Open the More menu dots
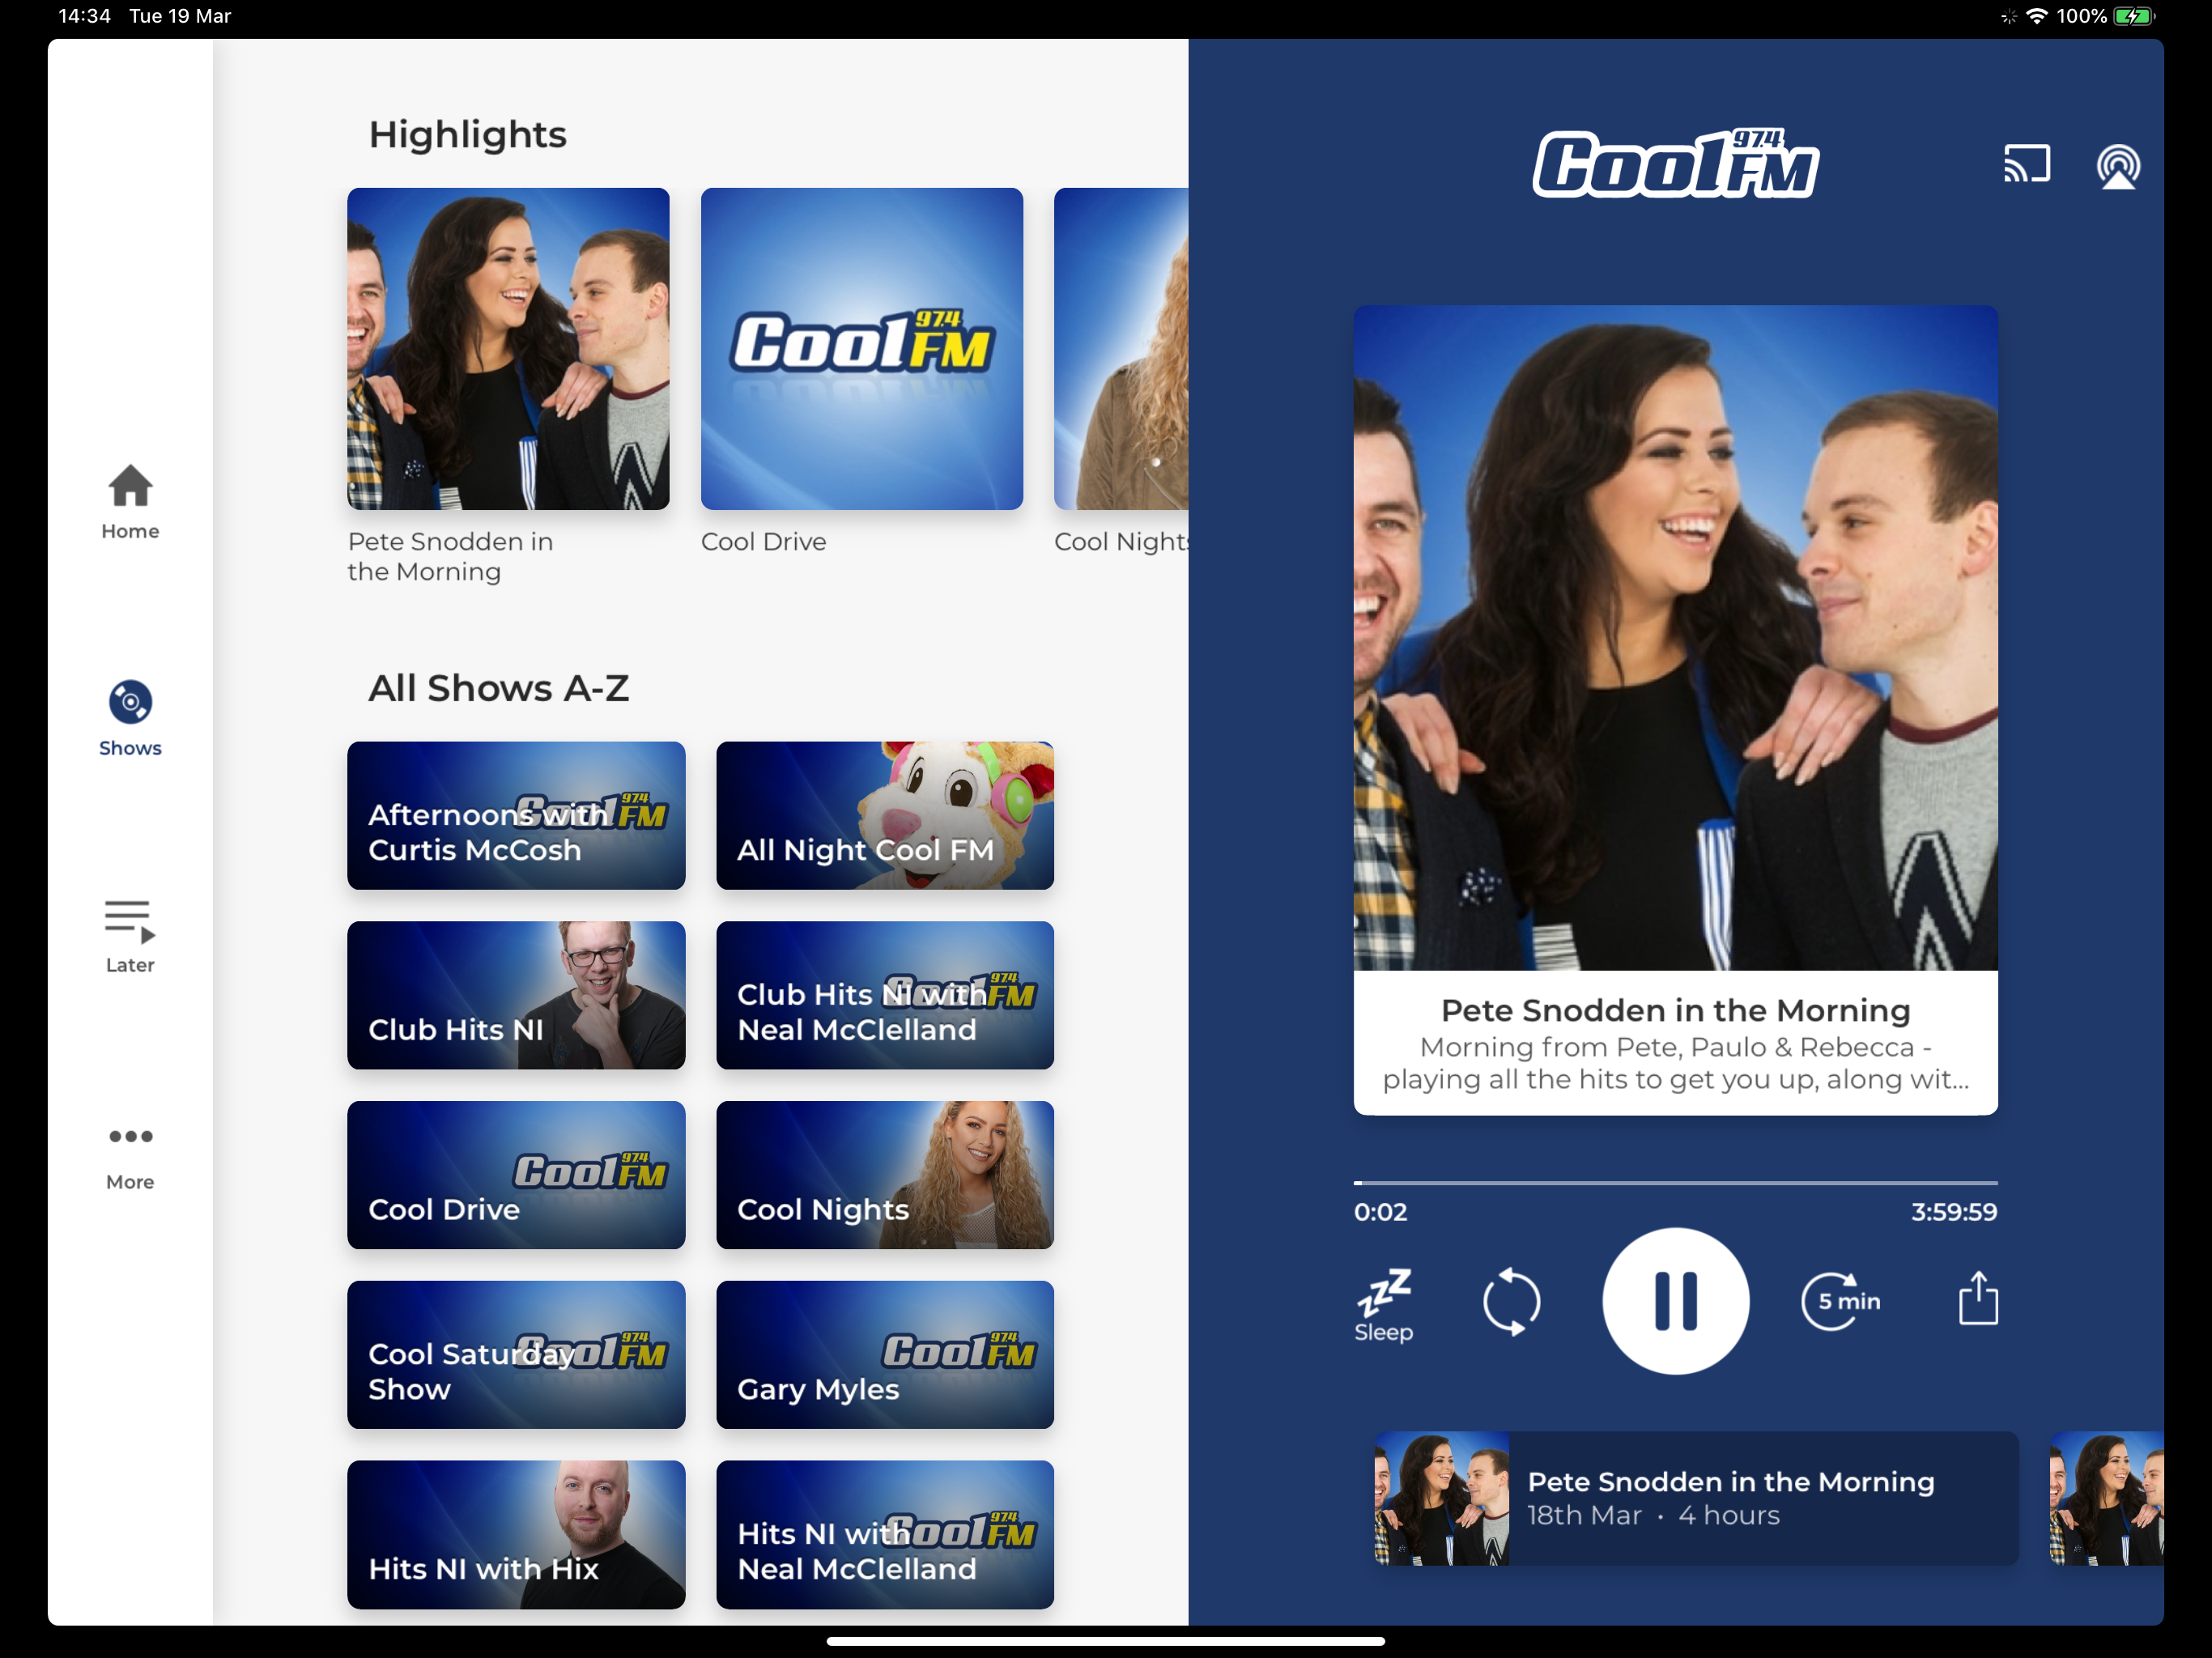This screenshot has height=1658, width=2212. (x=130, y=1136)
